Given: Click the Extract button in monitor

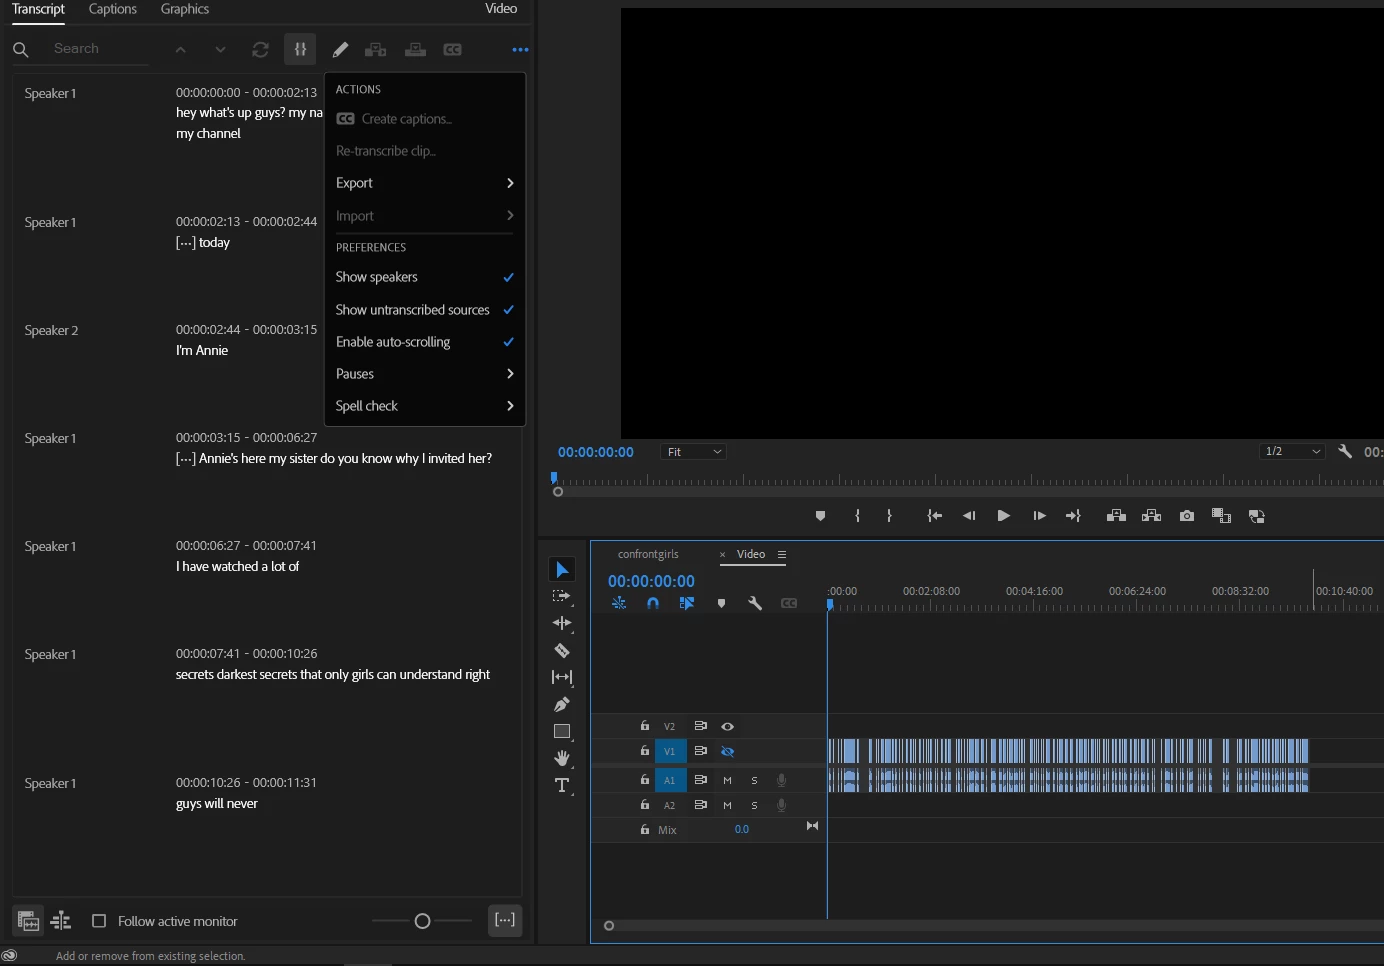Looking at the screenshot, I should [1151, 516].
